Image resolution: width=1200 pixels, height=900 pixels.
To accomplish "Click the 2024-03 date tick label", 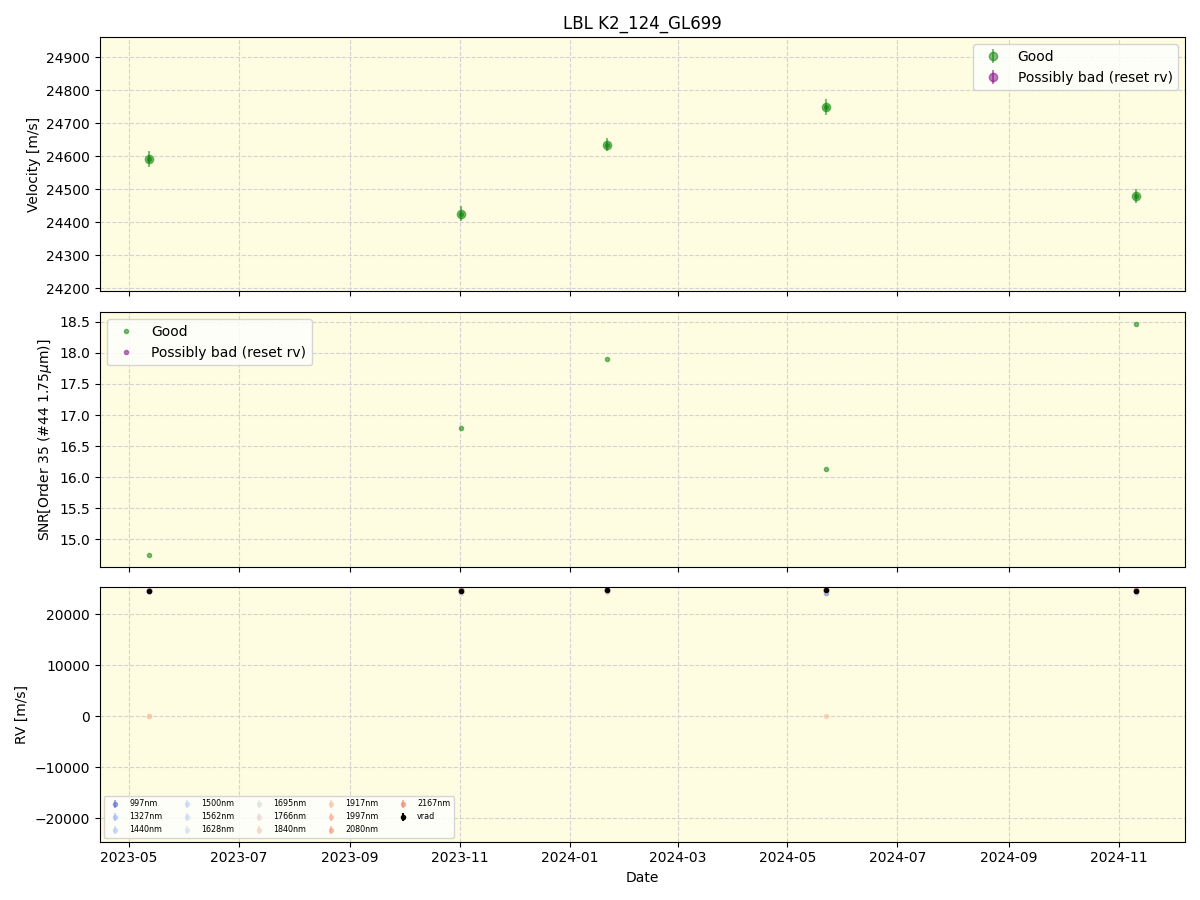I will 678,857.
